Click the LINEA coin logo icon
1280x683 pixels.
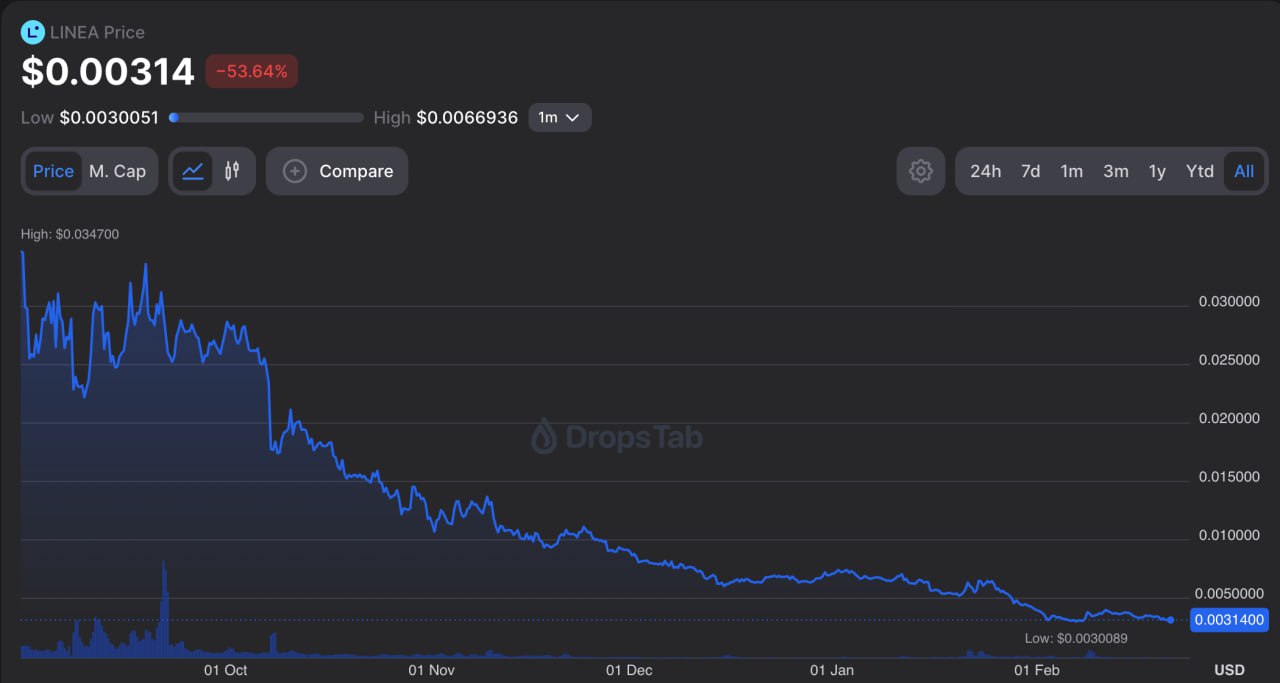point(33,32)
